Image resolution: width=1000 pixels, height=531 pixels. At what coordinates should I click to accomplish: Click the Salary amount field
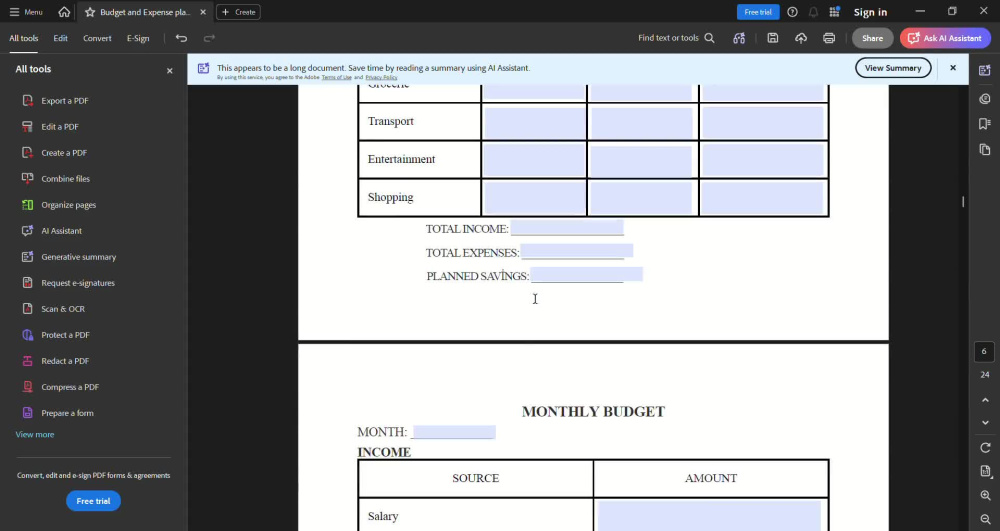(709, 516)
